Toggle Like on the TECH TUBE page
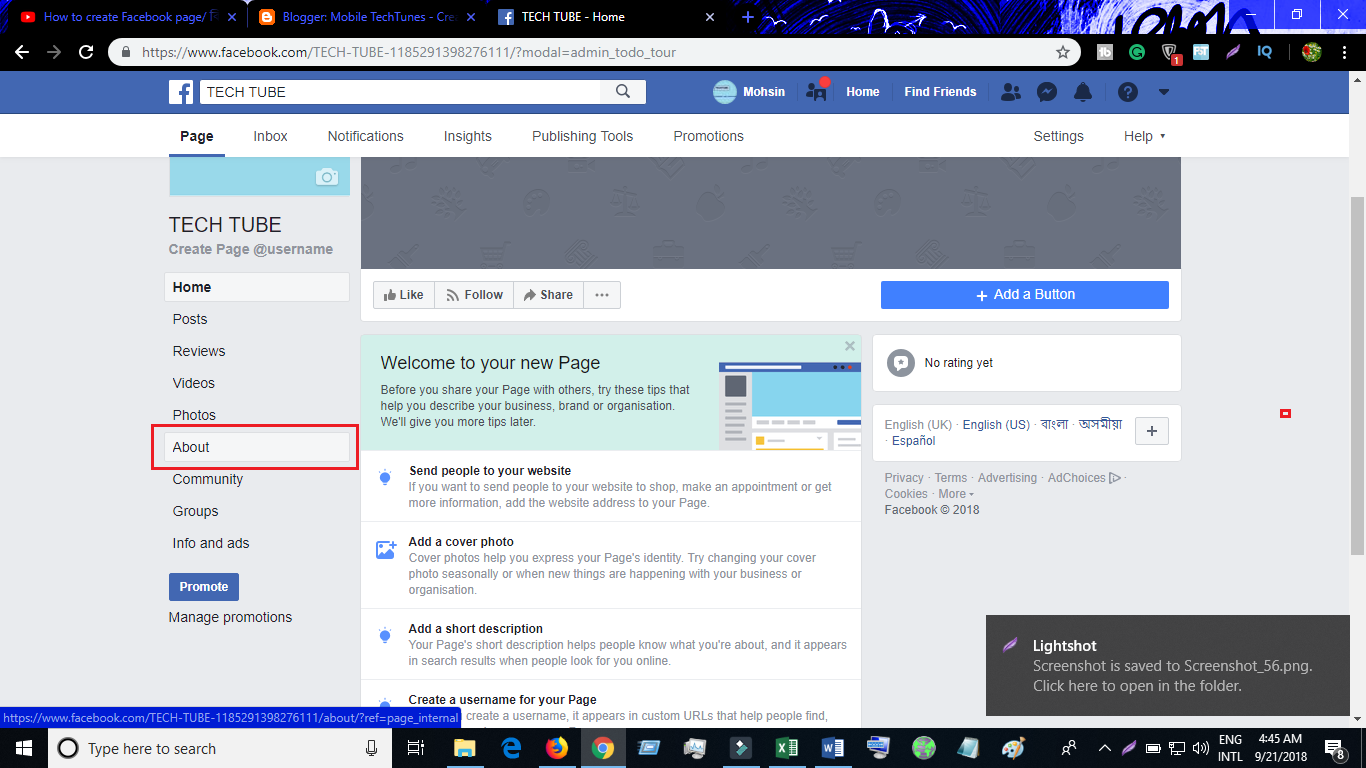The image size is (1366, 768). coord(403,295)
